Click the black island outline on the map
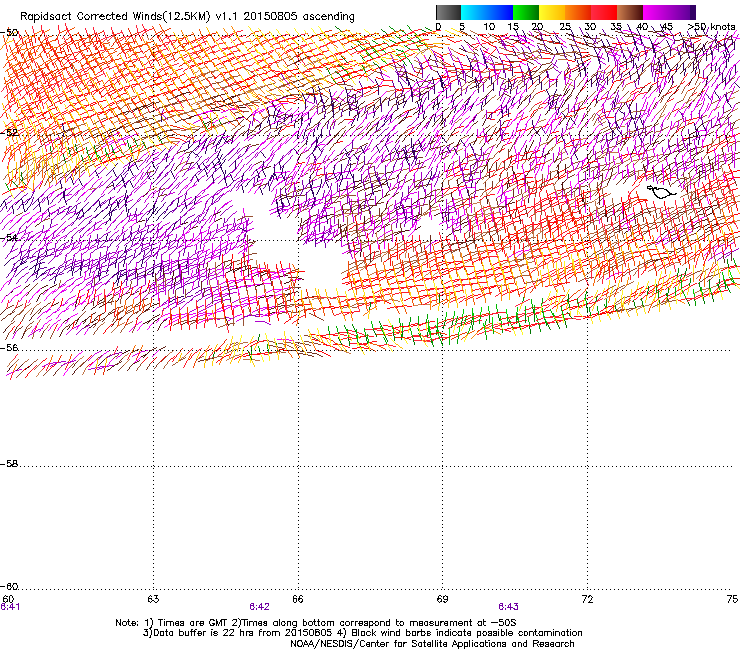Viewport: 740px width, 650px height. click(x=661, y=192)
